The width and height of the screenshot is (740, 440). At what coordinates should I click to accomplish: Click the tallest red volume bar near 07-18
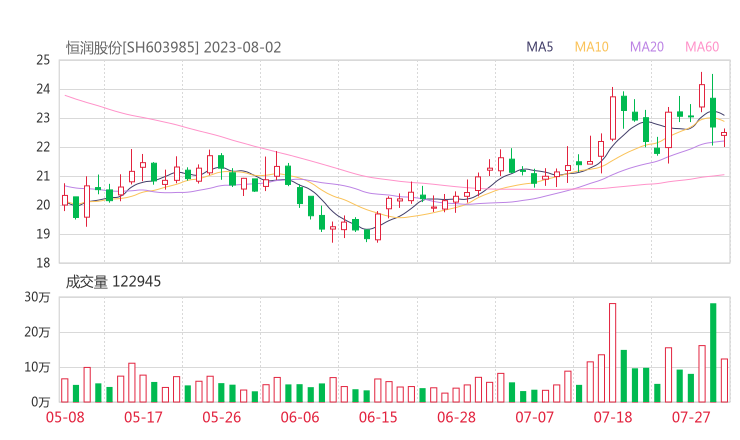point(613,353)
